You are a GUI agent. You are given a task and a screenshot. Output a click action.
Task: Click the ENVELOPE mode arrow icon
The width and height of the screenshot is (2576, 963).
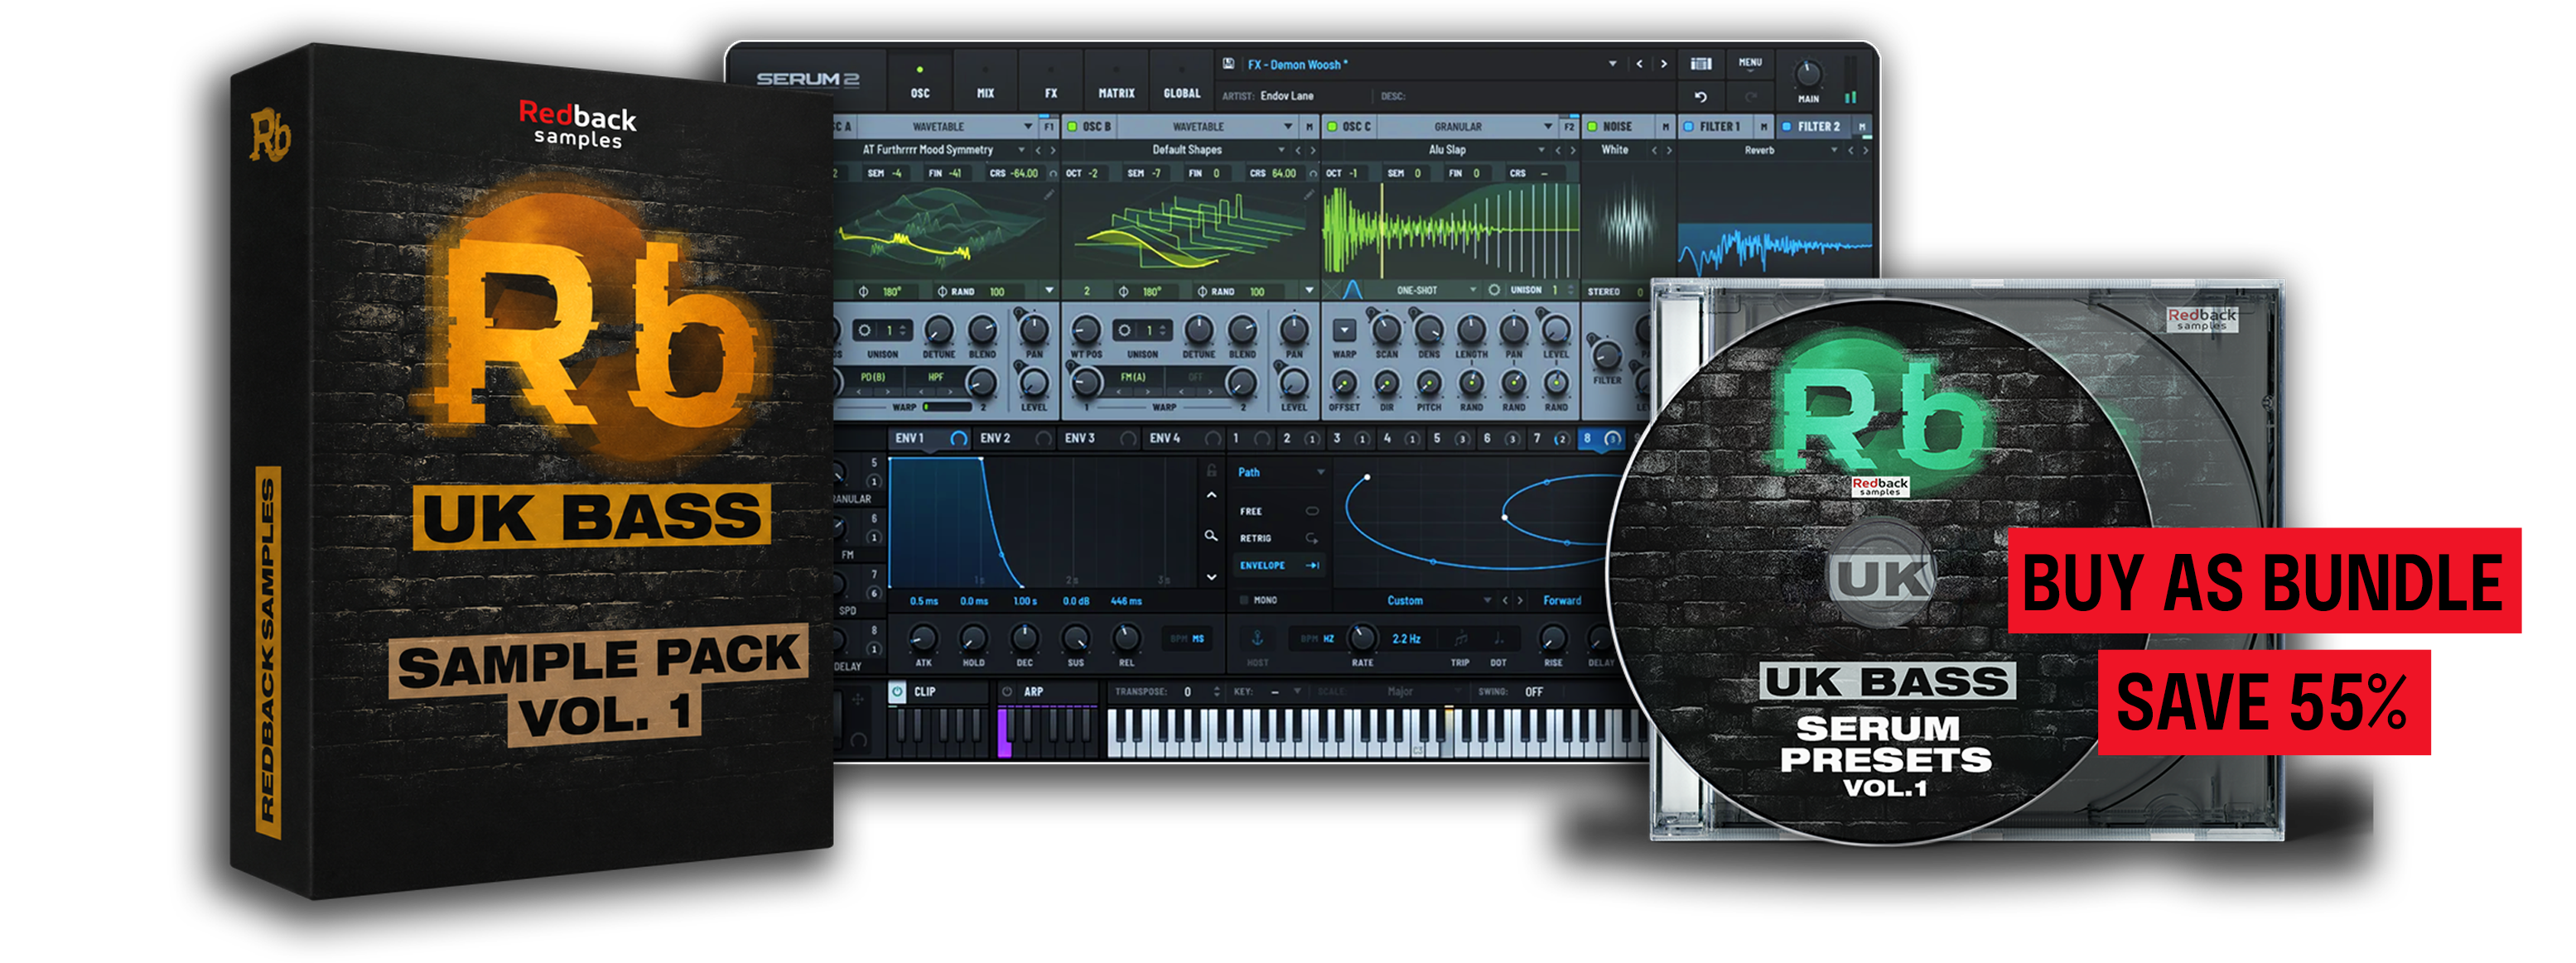click(1312, 565)
